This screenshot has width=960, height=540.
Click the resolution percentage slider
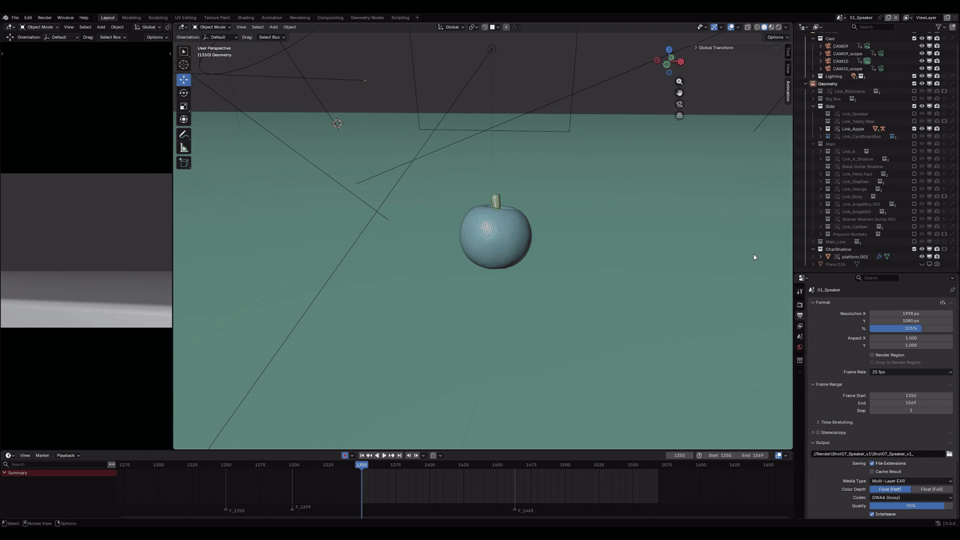(911, 328)
